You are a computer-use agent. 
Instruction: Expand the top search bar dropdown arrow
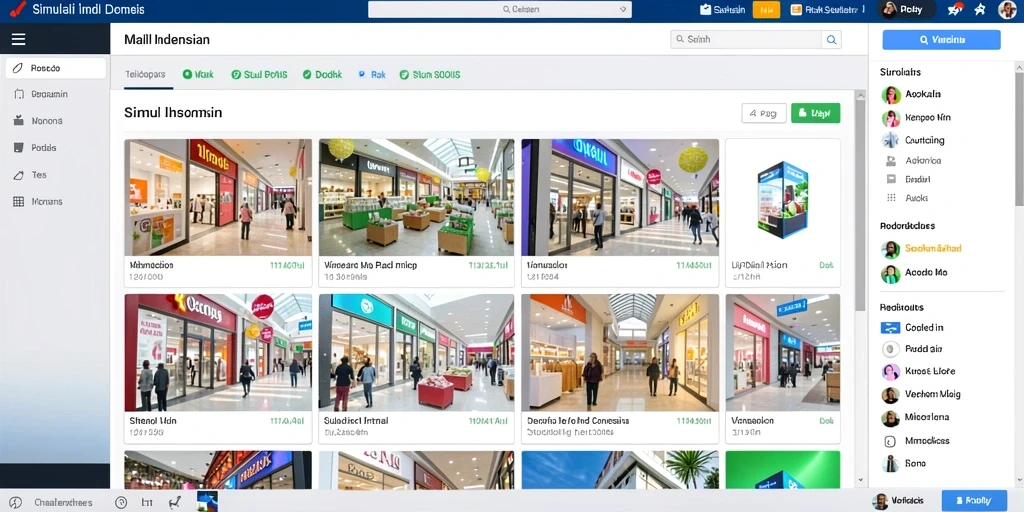tap(622, 9)
